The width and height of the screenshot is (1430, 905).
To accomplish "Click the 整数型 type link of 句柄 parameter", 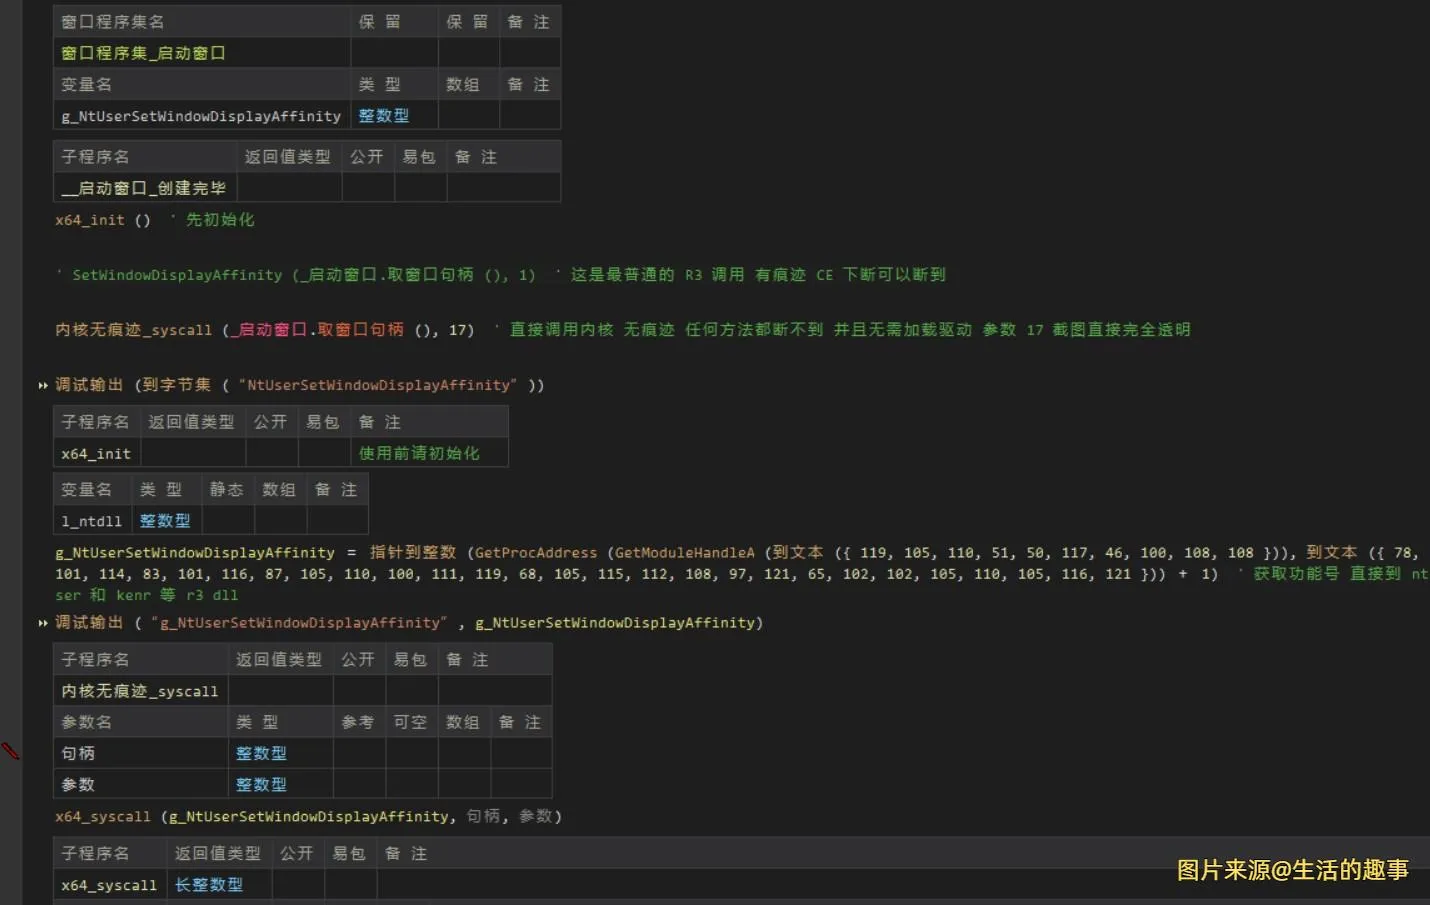I will (x=260, y=753).
